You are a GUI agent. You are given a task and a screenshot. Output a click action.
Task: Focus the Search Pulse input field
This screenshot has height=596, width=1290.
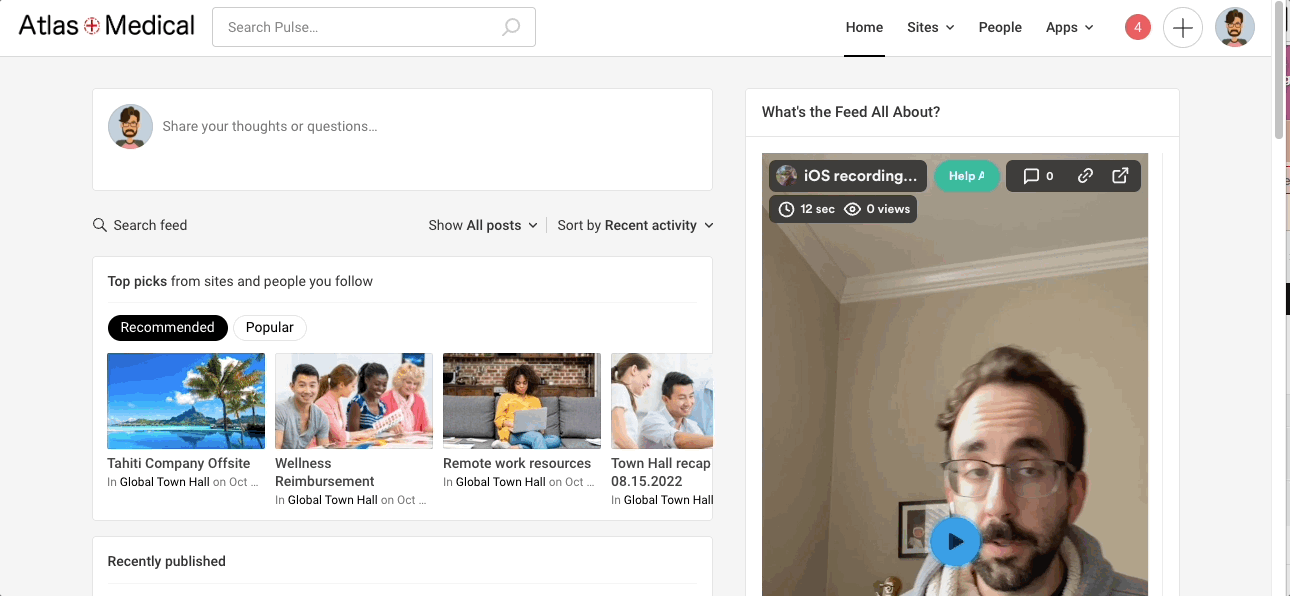374,27
